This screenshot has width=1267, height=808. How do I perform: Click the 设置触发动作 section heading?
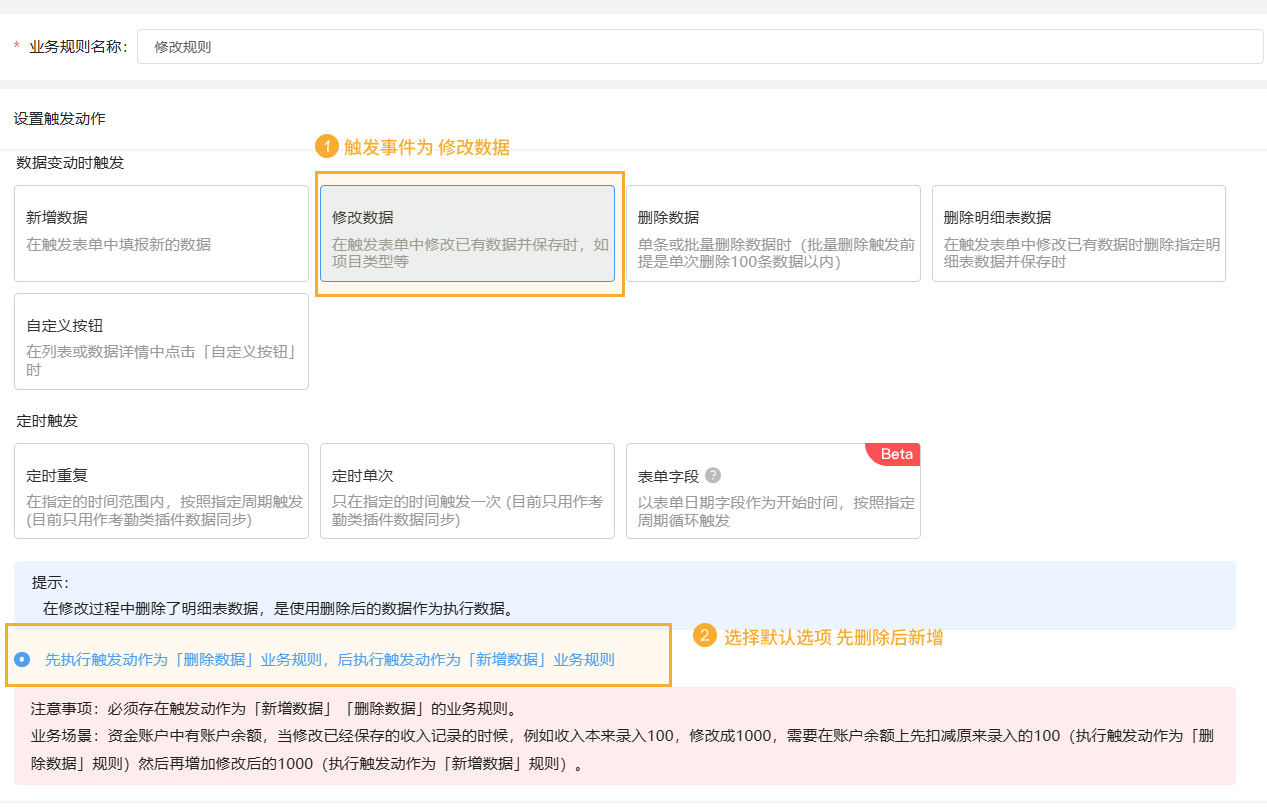point(60,119)
